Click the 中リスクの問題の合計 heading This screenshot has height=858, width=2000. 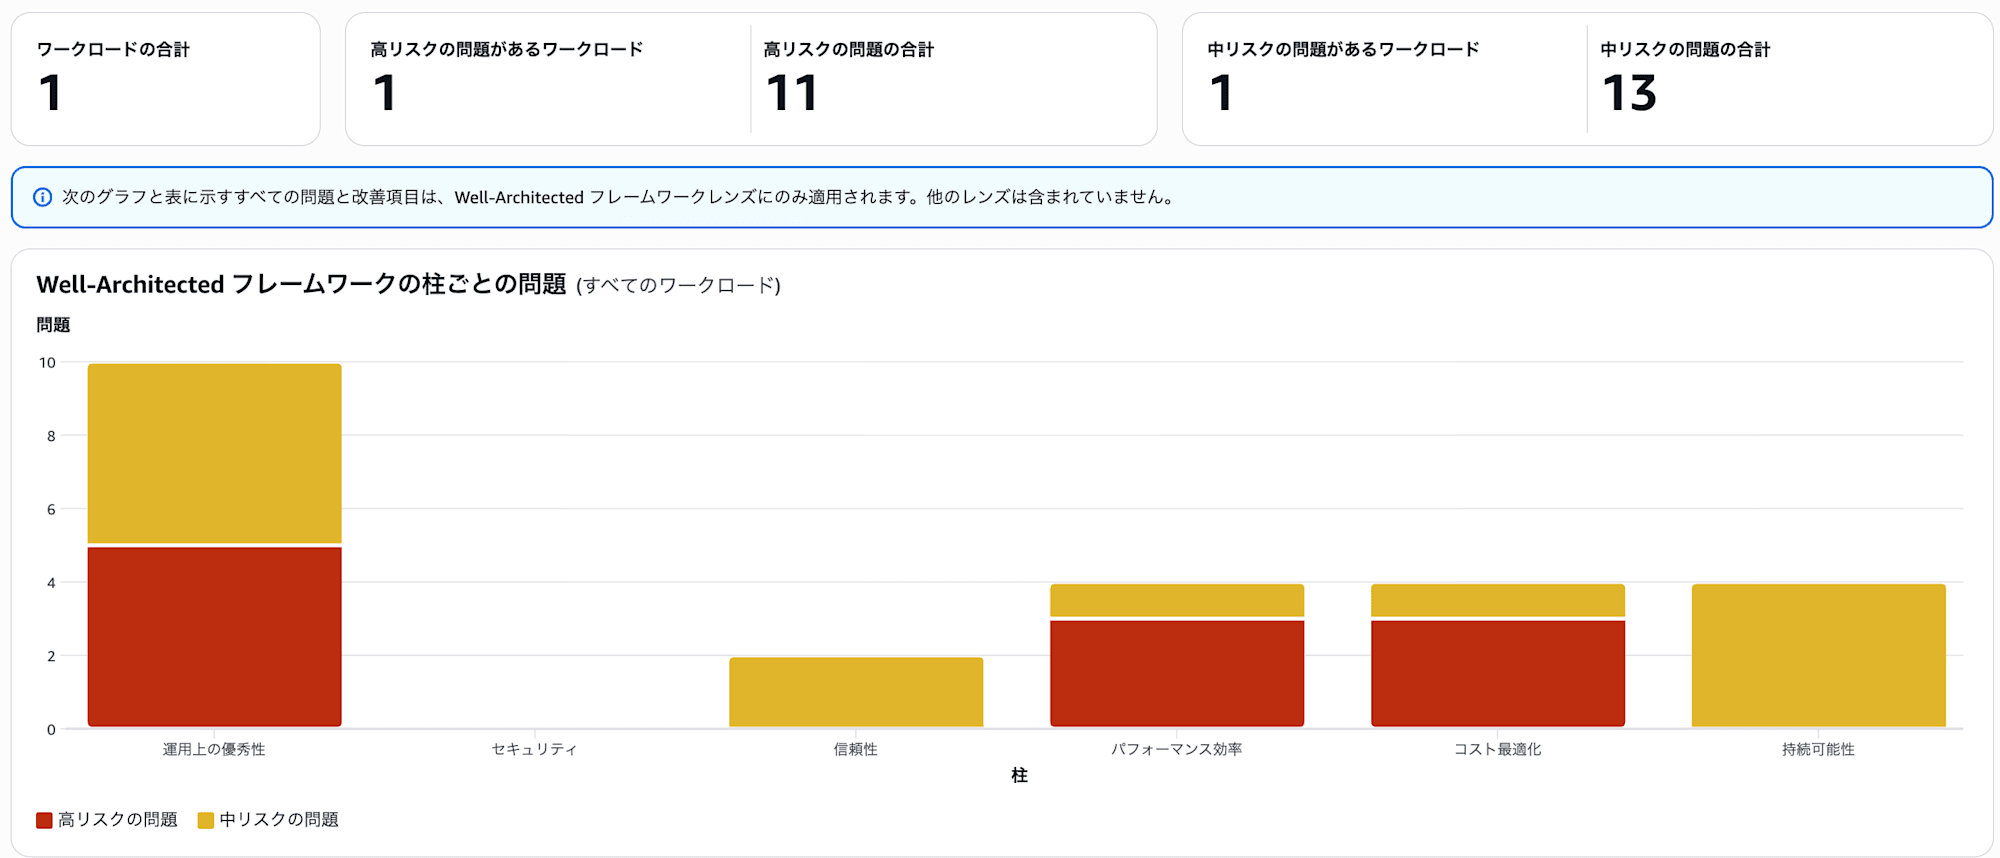(x=1685, y=49)
